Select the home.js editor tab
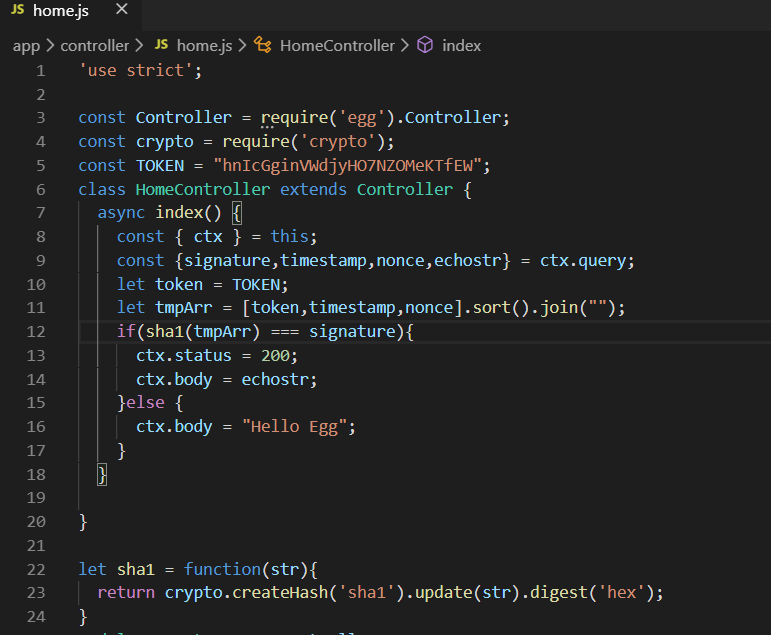Viewport: 771px width, 635px height. pos(60,11)
